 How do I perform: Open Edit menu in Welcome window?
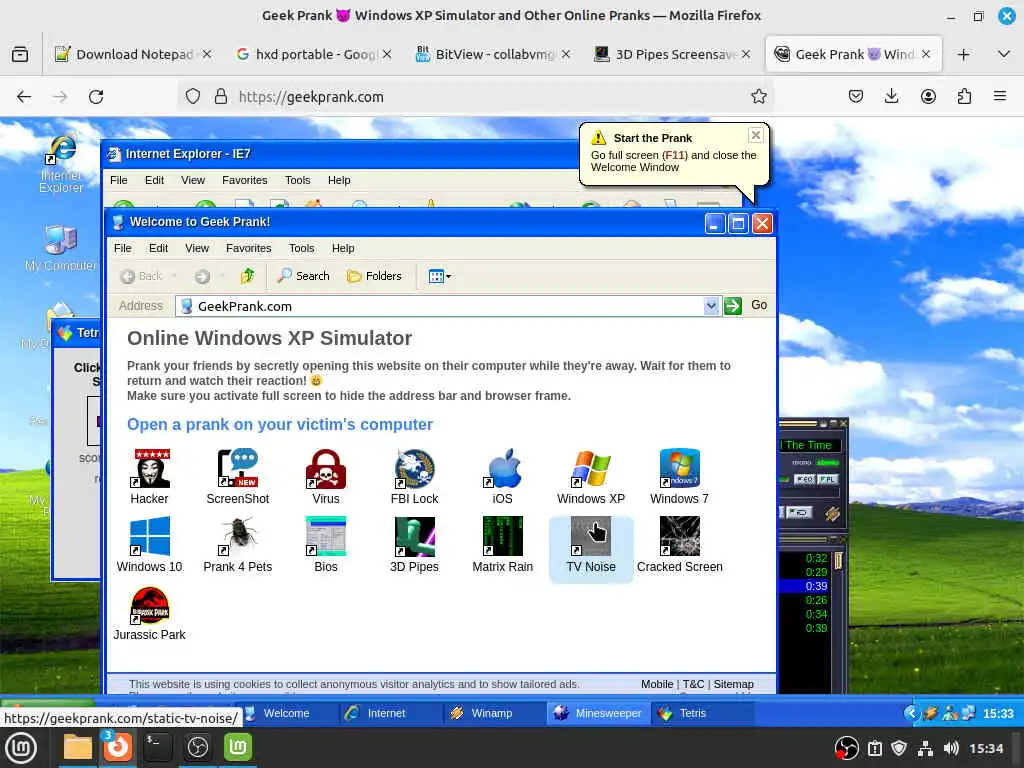pos(158,248)
